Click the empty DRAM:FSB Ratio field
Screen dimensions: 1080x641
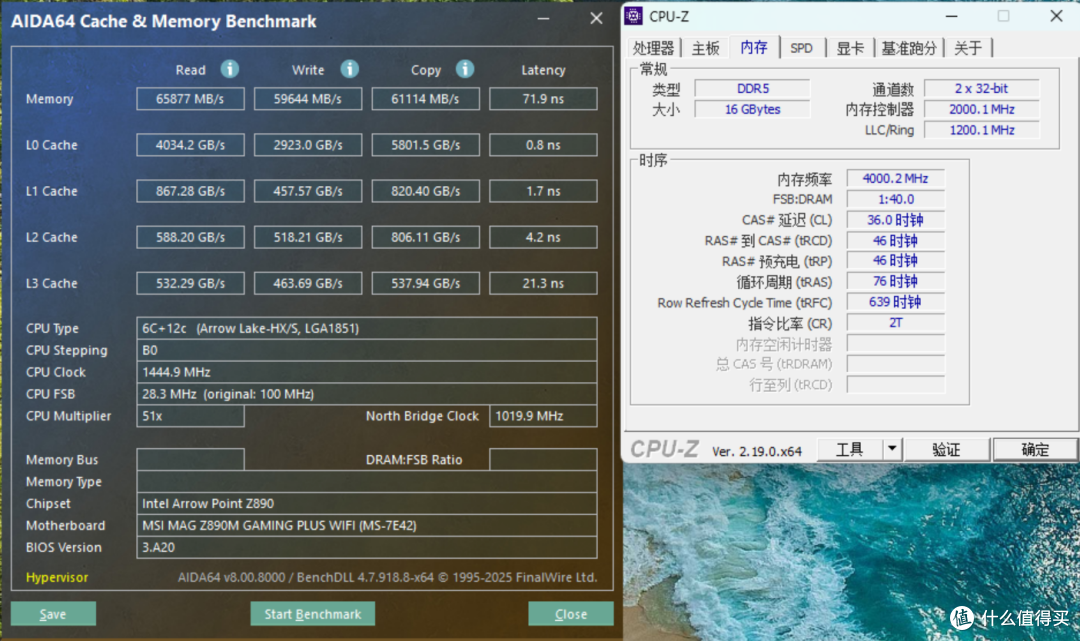(x=543, y=459)
